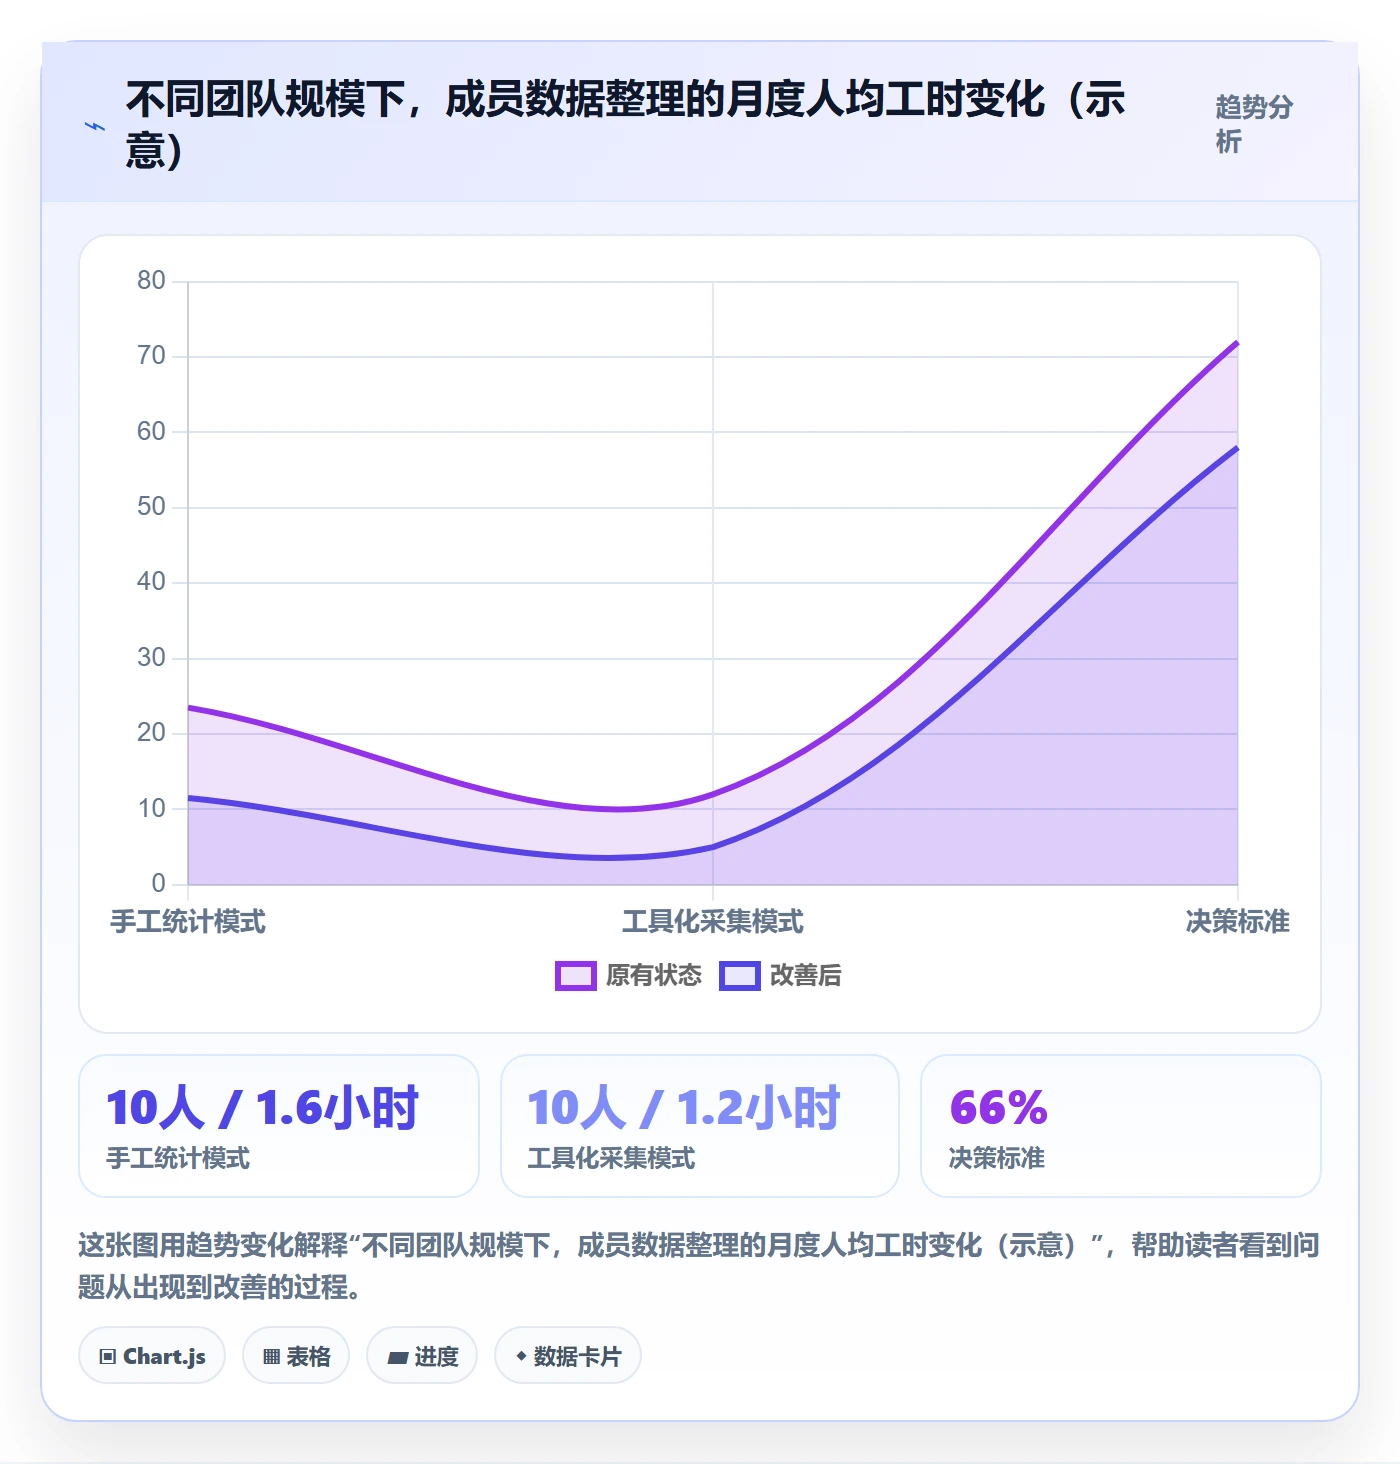The height and width of the screenshot is (1464, 1400).
Task: Click the 工具化采集模式 x-axis label
Action: click(713, 921)
